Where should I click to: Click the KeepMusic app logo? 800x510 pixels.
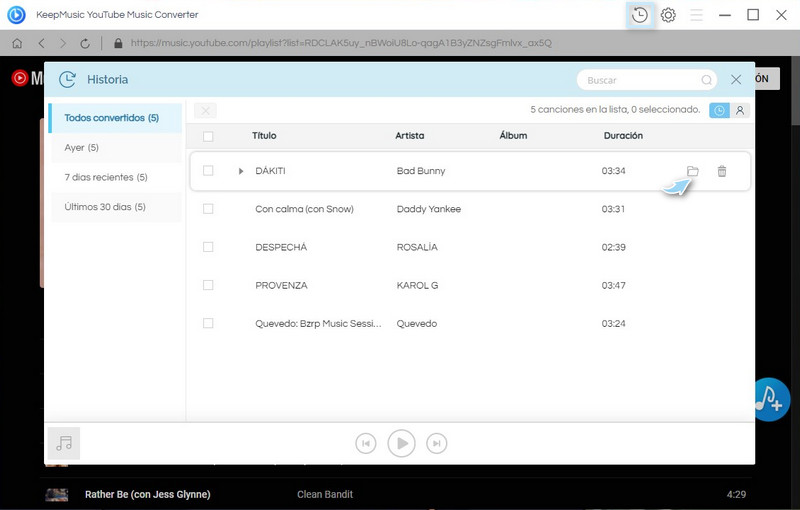(16, 15)
